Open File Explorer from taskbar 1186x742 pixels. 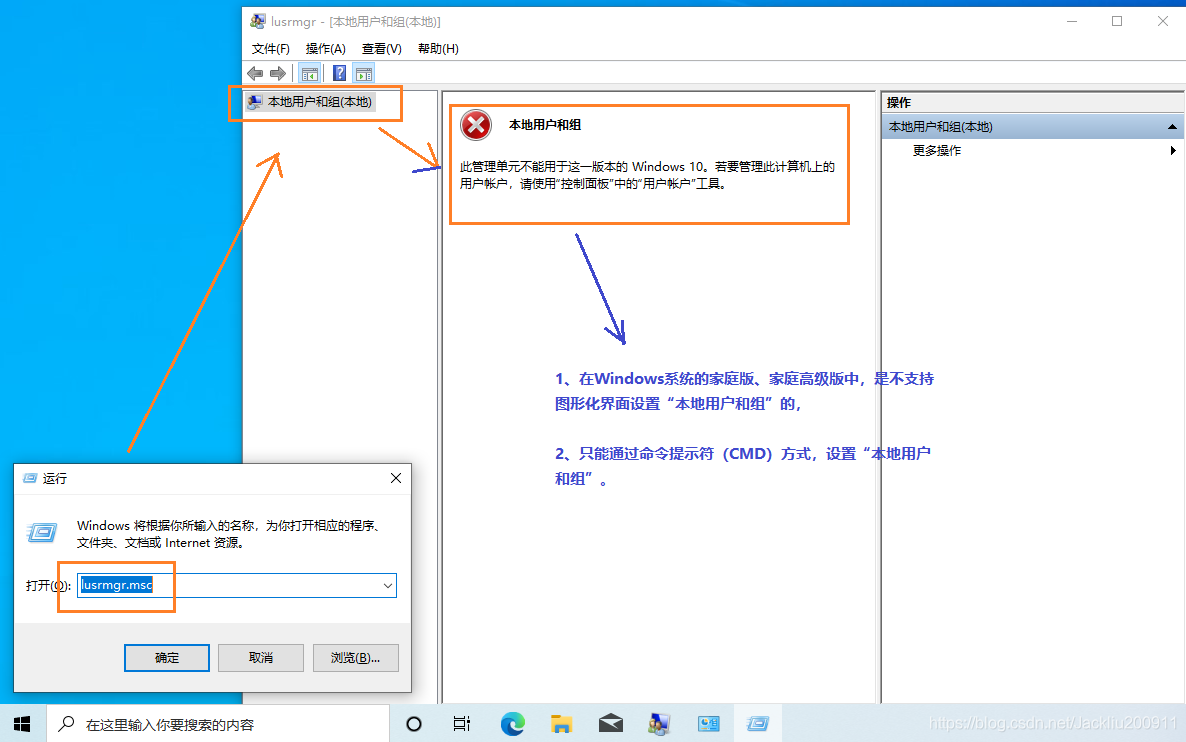point(561,724)
